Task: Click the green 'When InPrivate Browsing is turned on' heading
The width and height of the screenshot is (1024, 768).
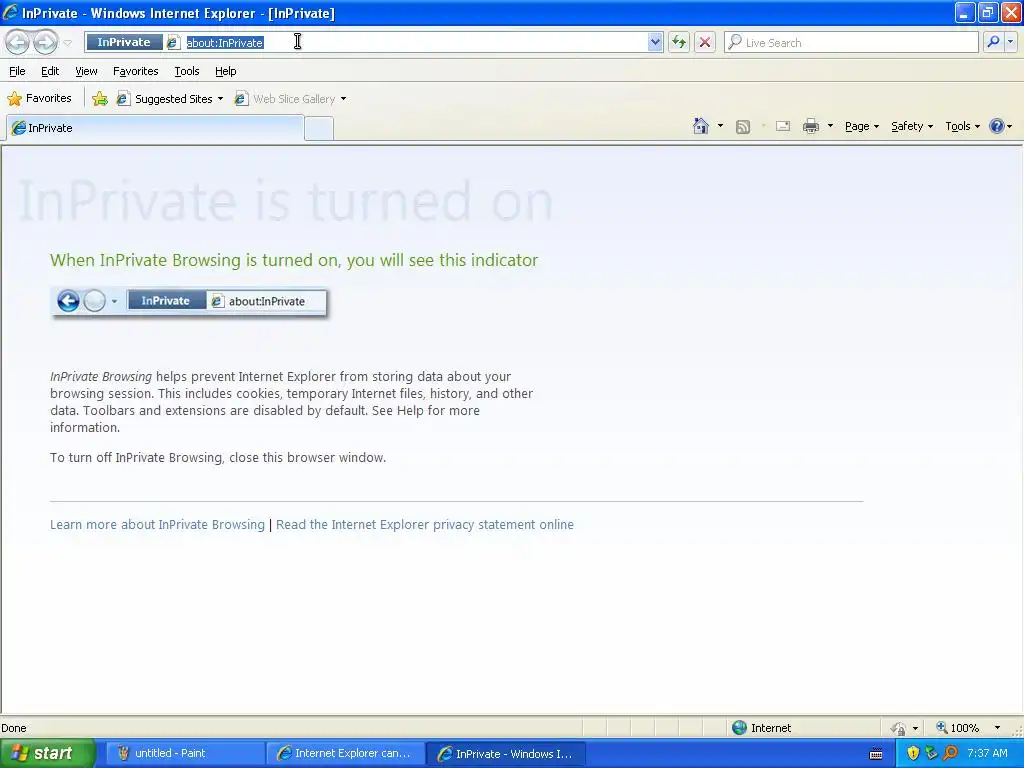Action: coord(294,260)
